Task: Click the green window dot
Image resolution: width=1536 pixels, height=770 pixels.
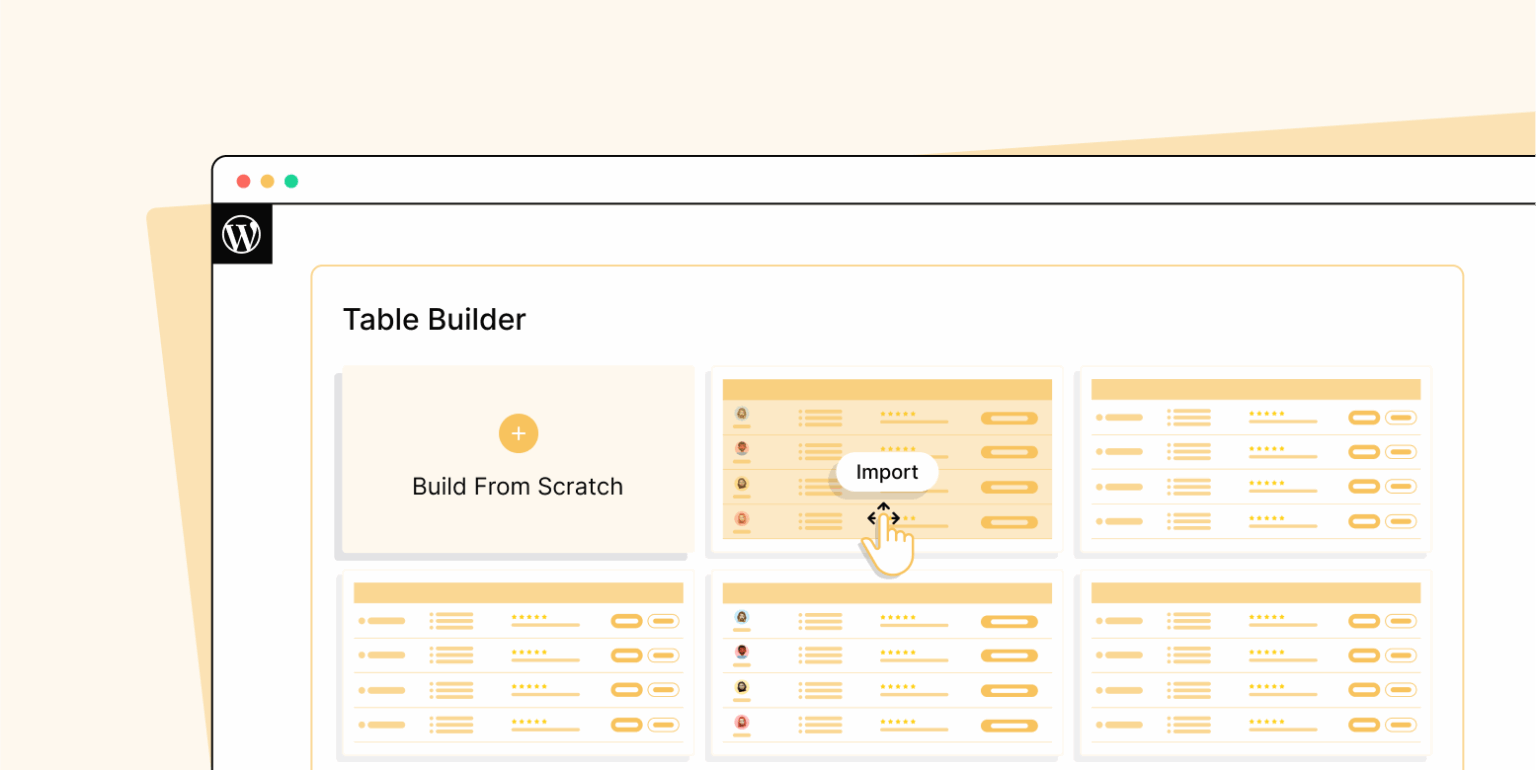Action: [x=291, y=181]
